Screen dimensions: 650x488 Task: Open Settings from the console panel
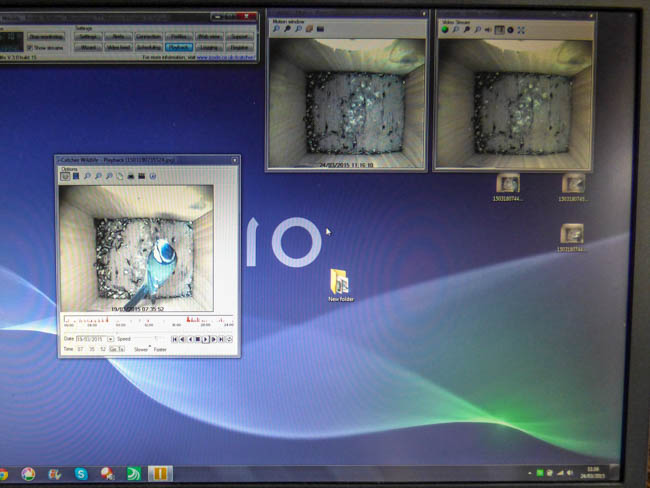(88, 36)
